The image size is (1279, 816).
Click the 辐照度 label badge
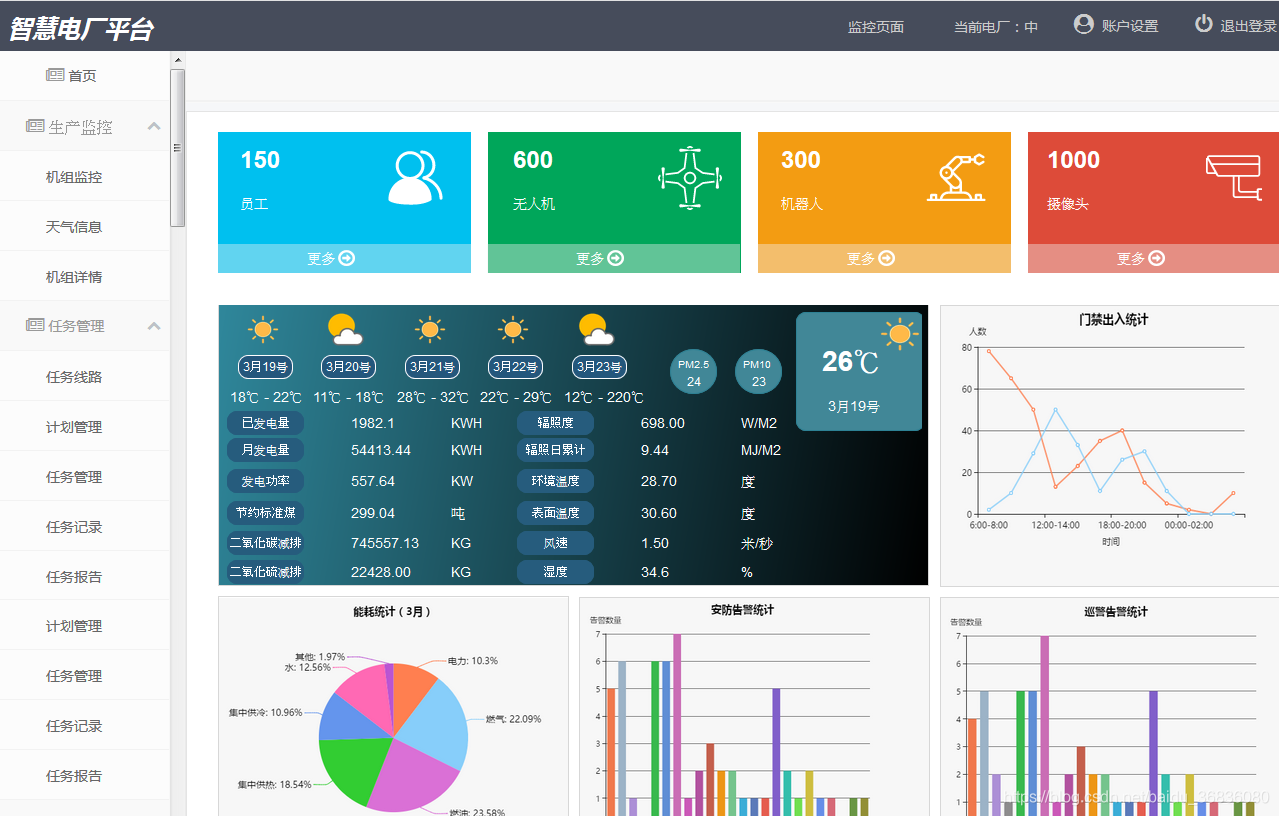point(555,423)
